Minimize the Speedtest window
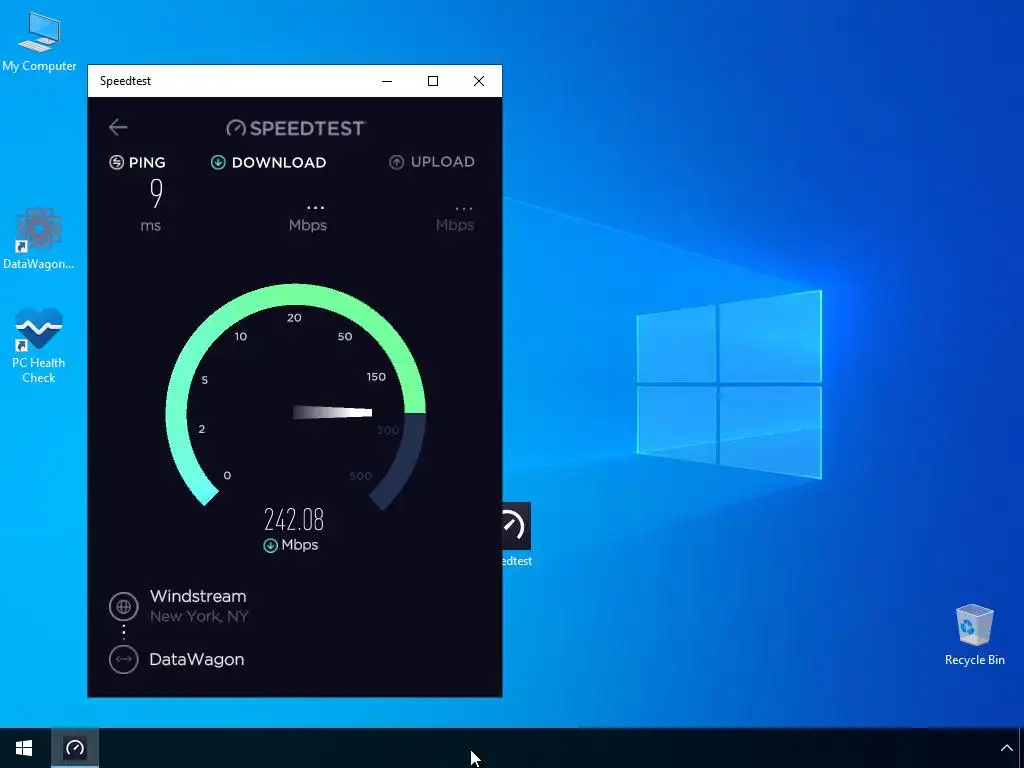Image resolution: width=1024 pixels, height=768 pixels. coord(387,81)
